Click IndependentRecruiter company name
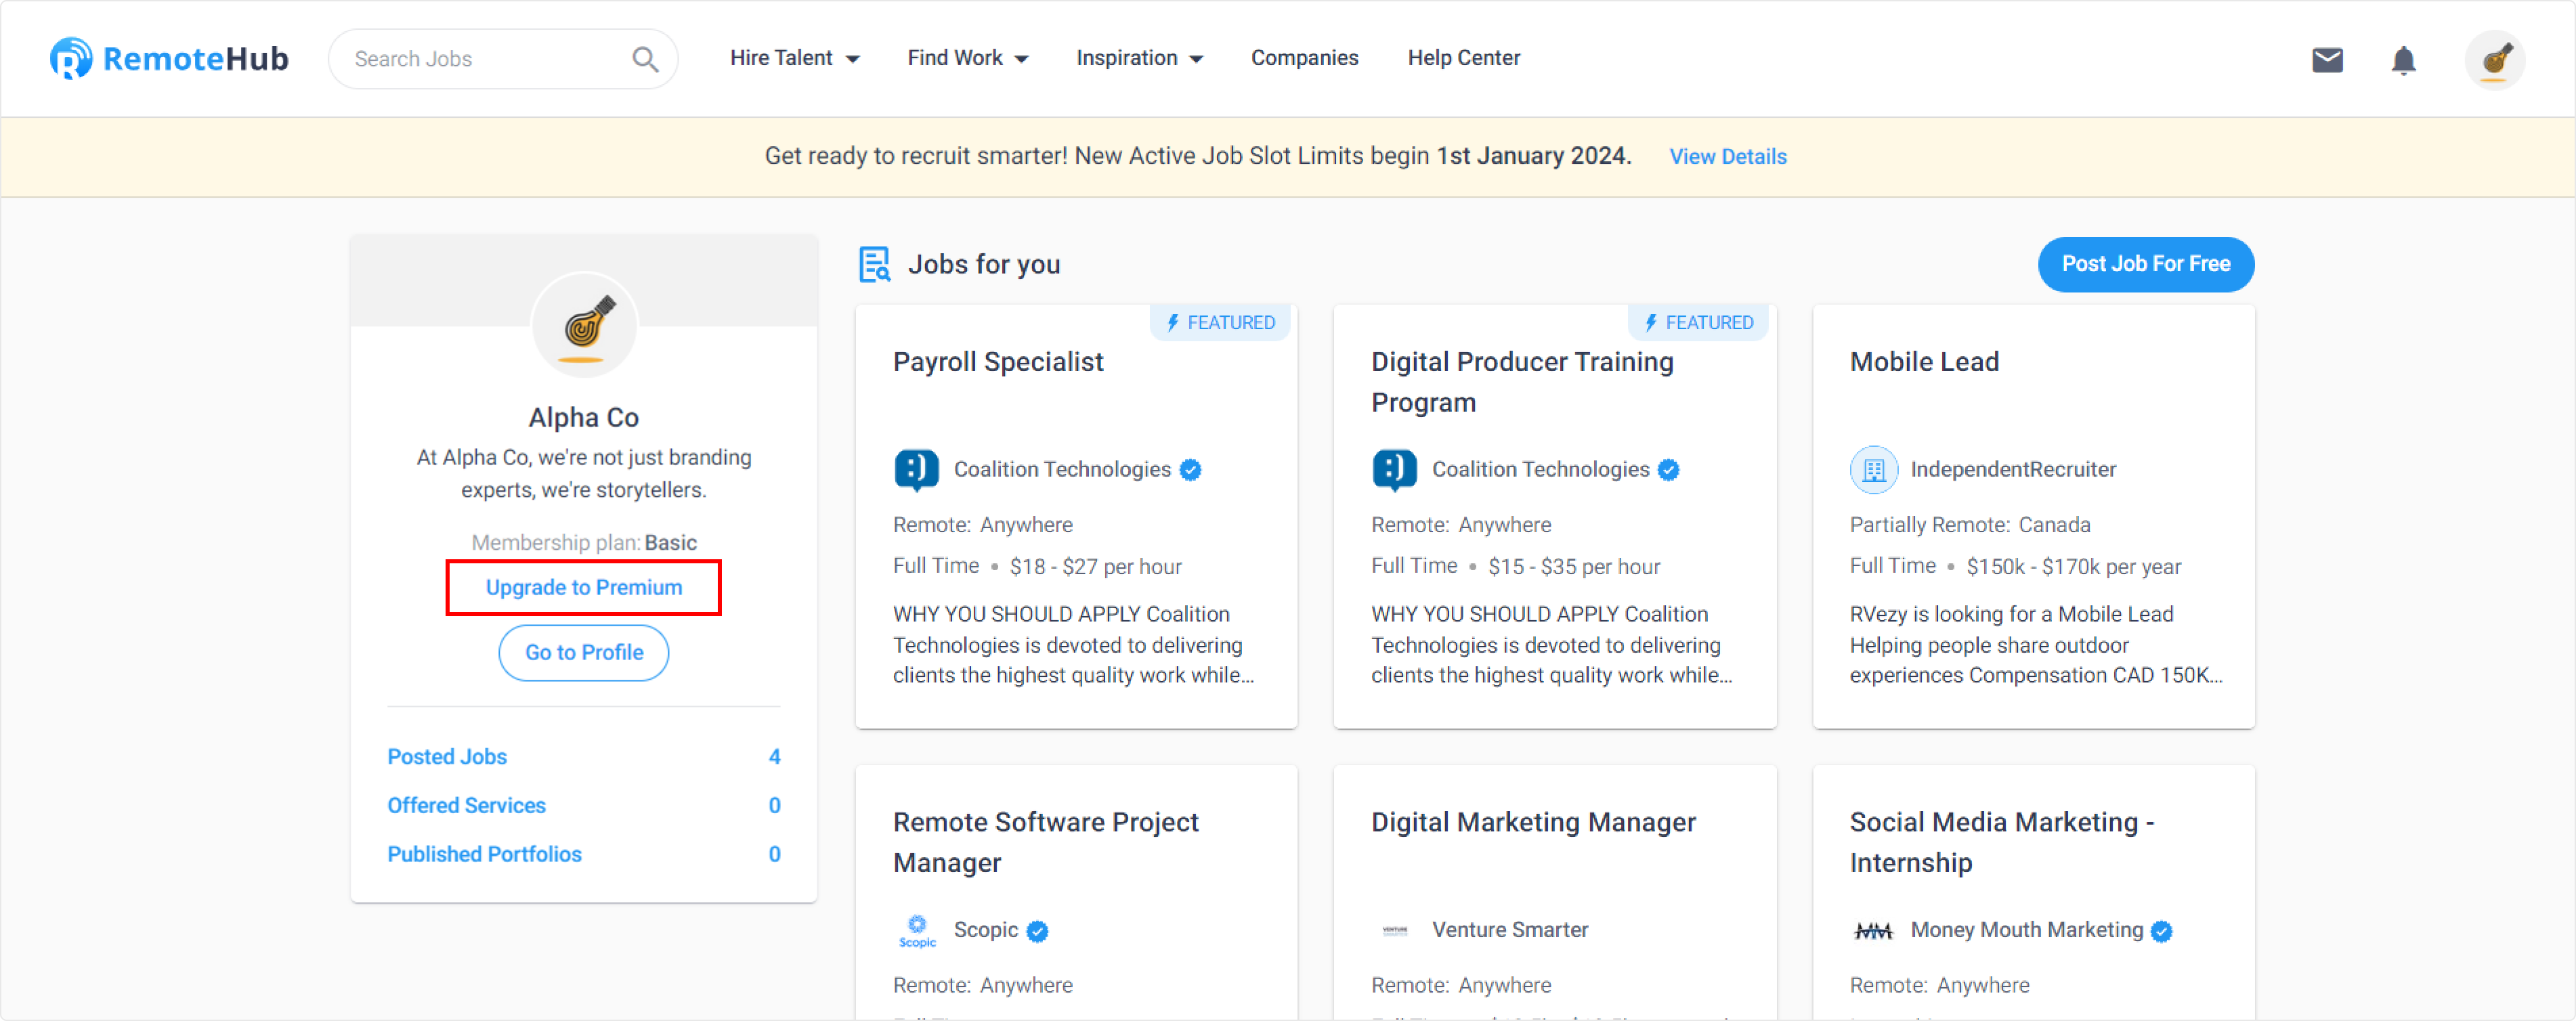2576x1021 pixels. pyautogui.click(x=2012, y=469)
